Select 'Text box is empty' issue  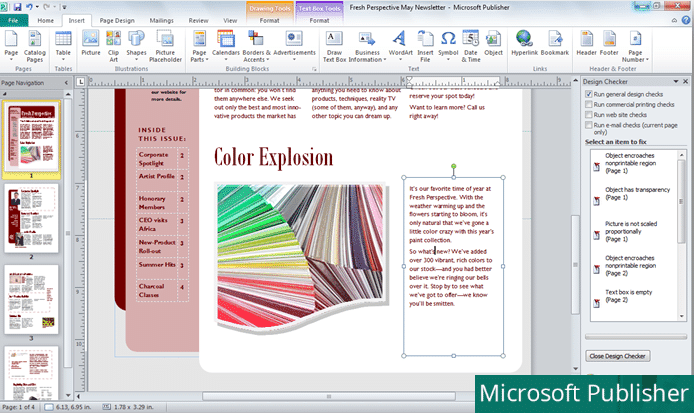630,295
